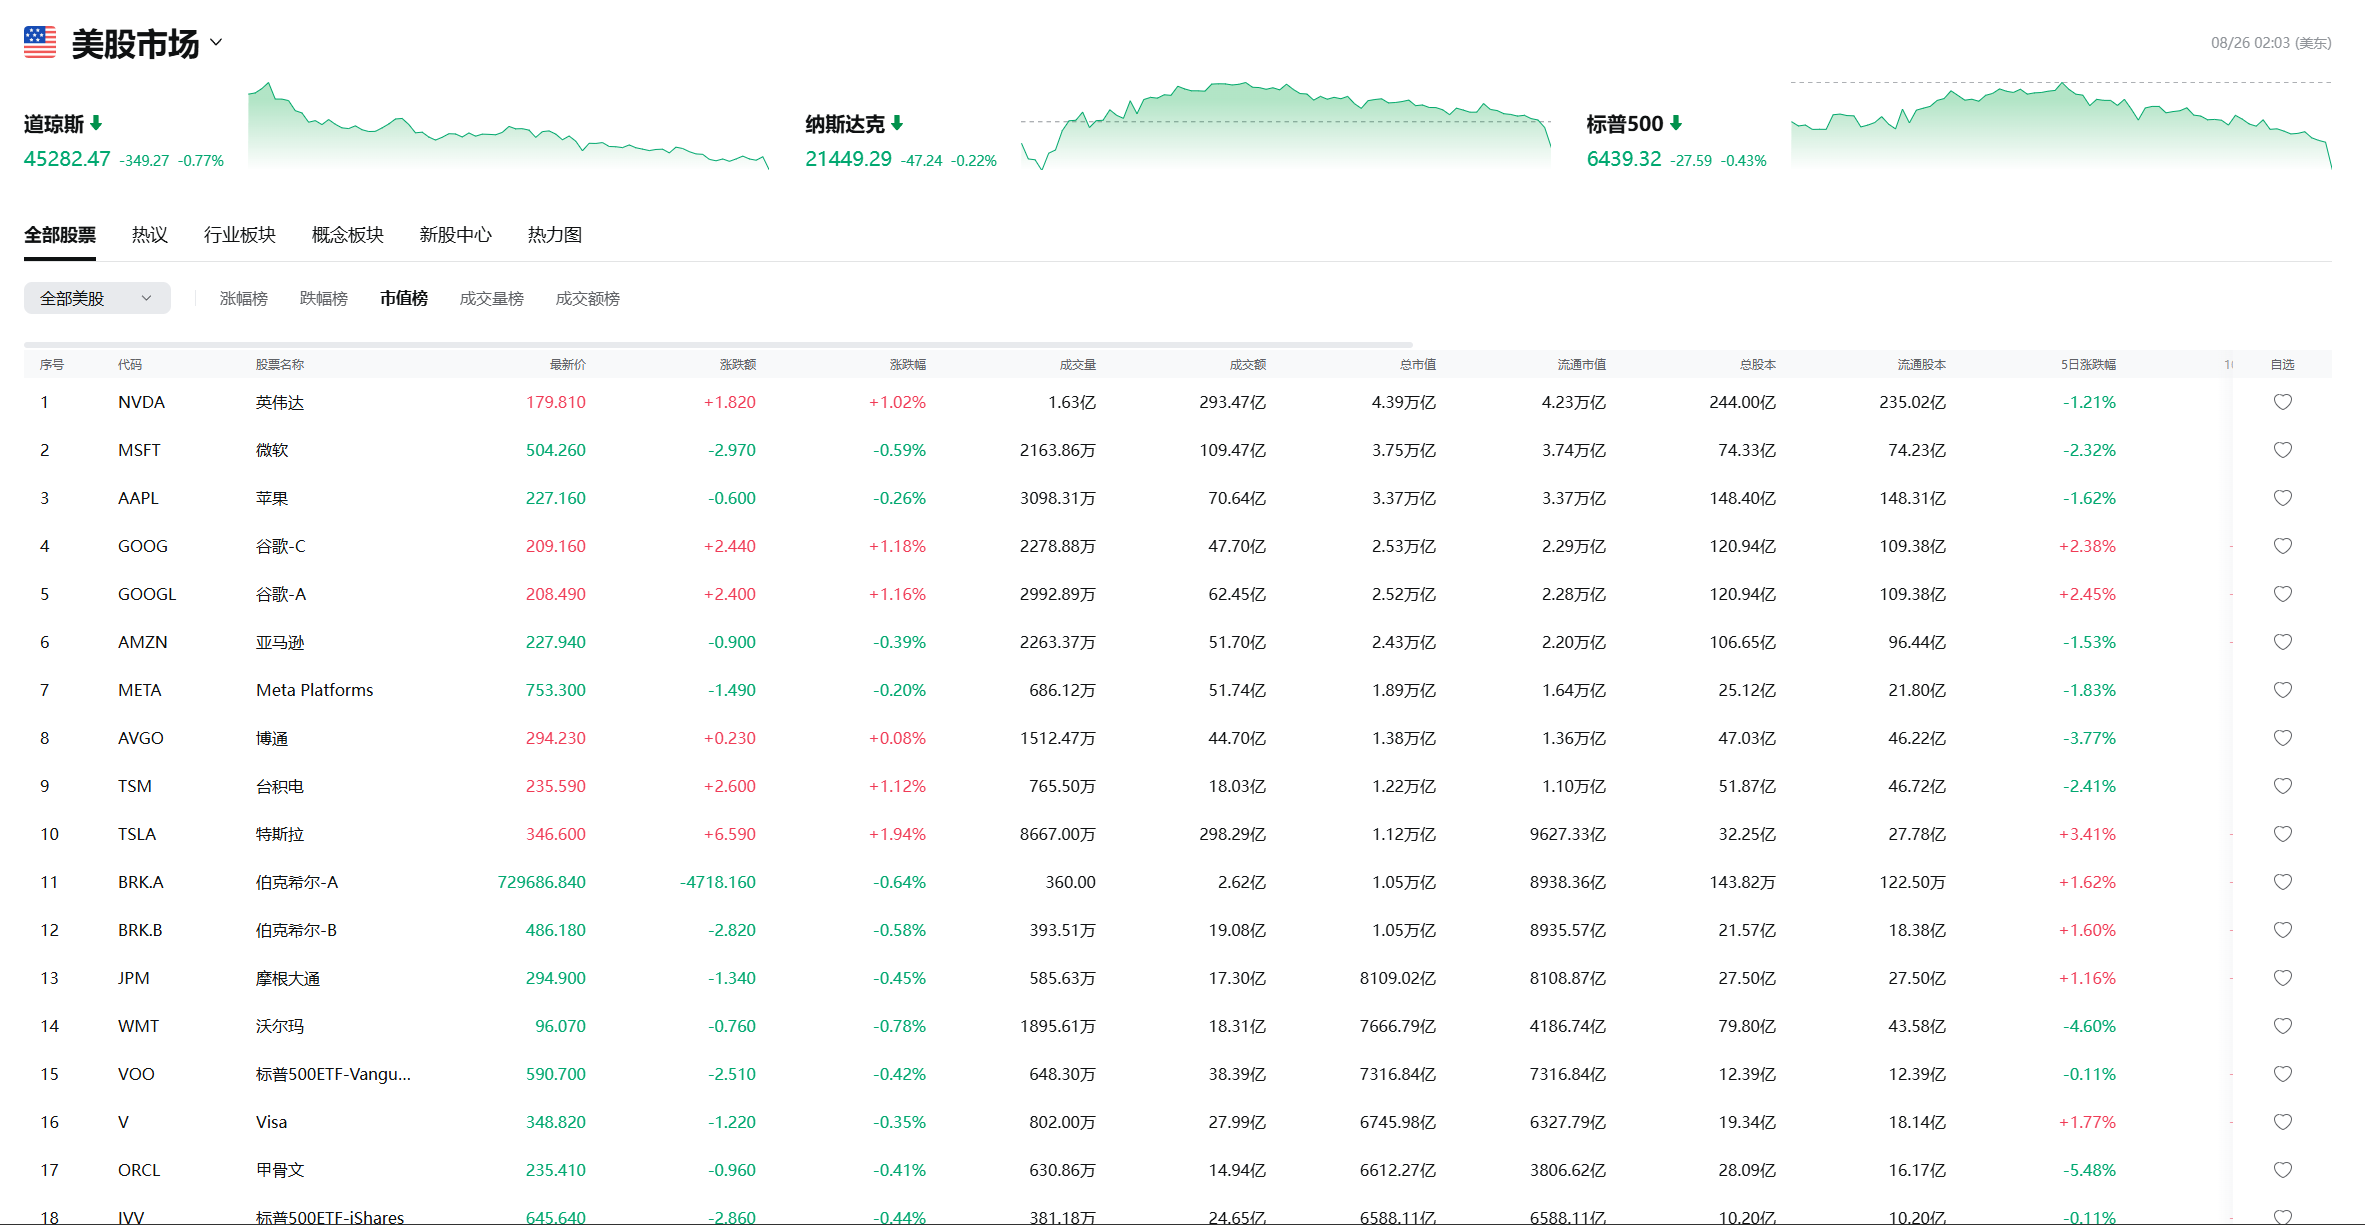Image resolution: width=2365 pixels, height=1225 pixels.
Task: Open the 道琼斯 index chart
Action: tap(508, 125)
